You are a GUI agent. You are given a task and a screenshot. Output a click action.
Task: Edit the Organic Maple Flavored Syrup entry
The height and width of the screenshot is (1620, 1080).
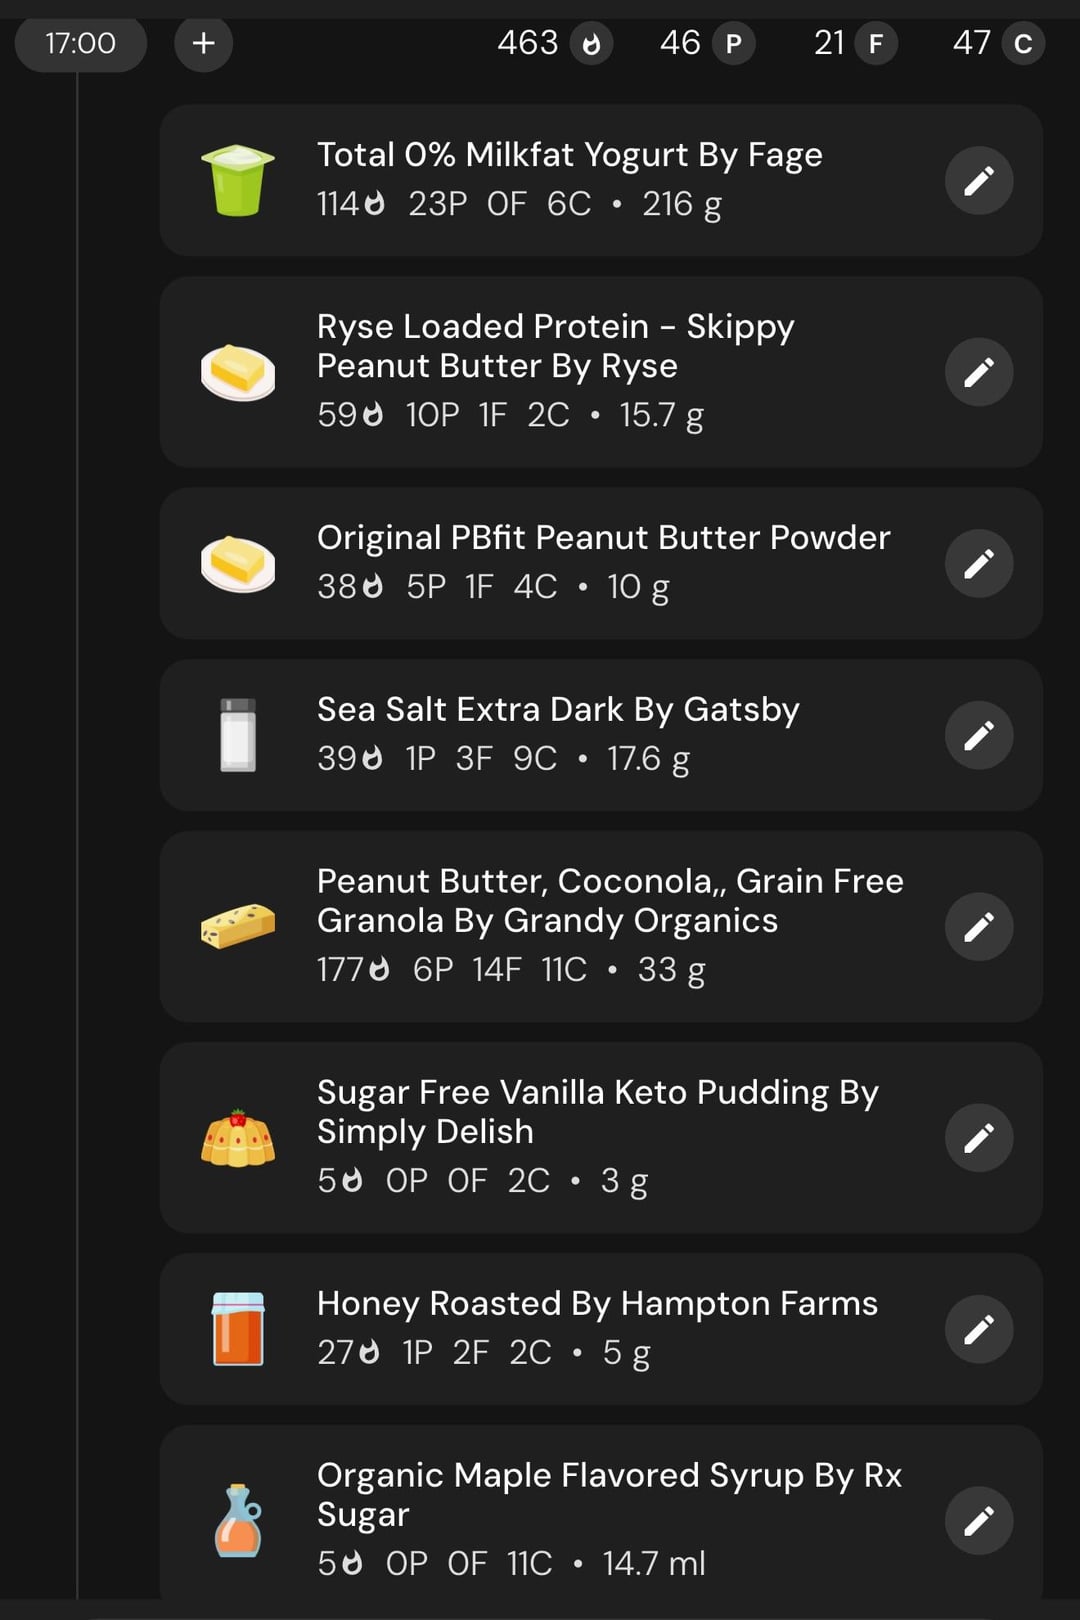[979, 1521]
